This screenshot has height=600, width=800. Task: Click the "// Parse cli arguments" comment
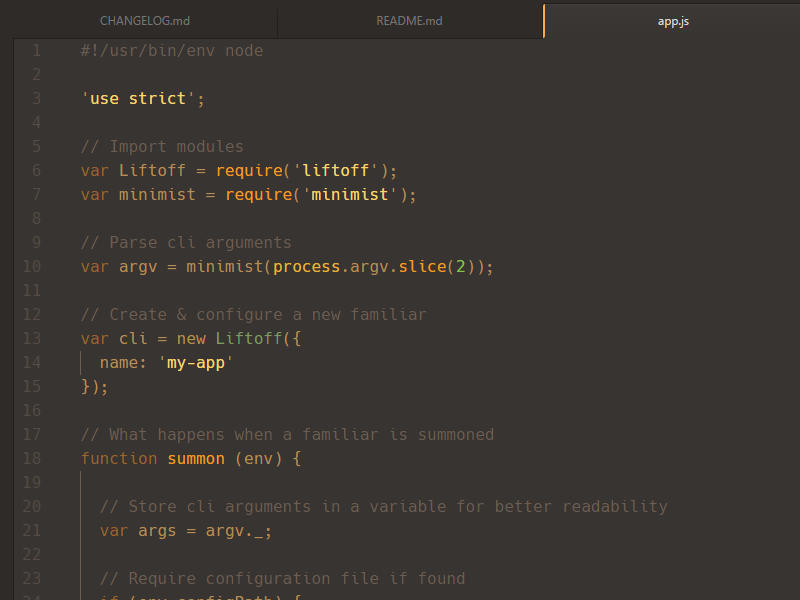coord(185,242)
